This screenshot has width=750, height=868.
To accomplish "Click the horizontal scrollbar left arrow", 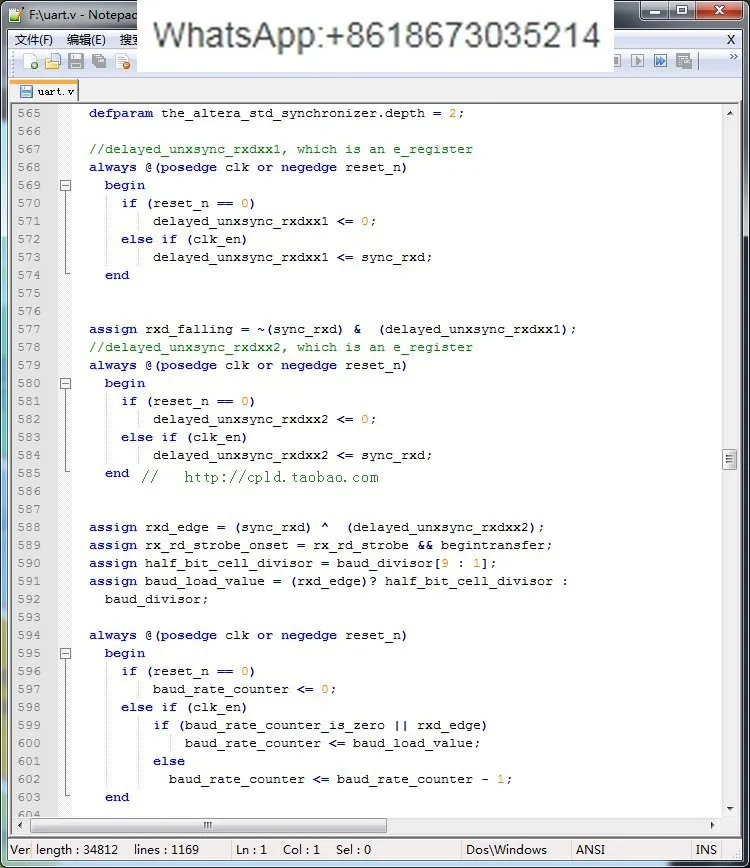I will tap(20, 825).
